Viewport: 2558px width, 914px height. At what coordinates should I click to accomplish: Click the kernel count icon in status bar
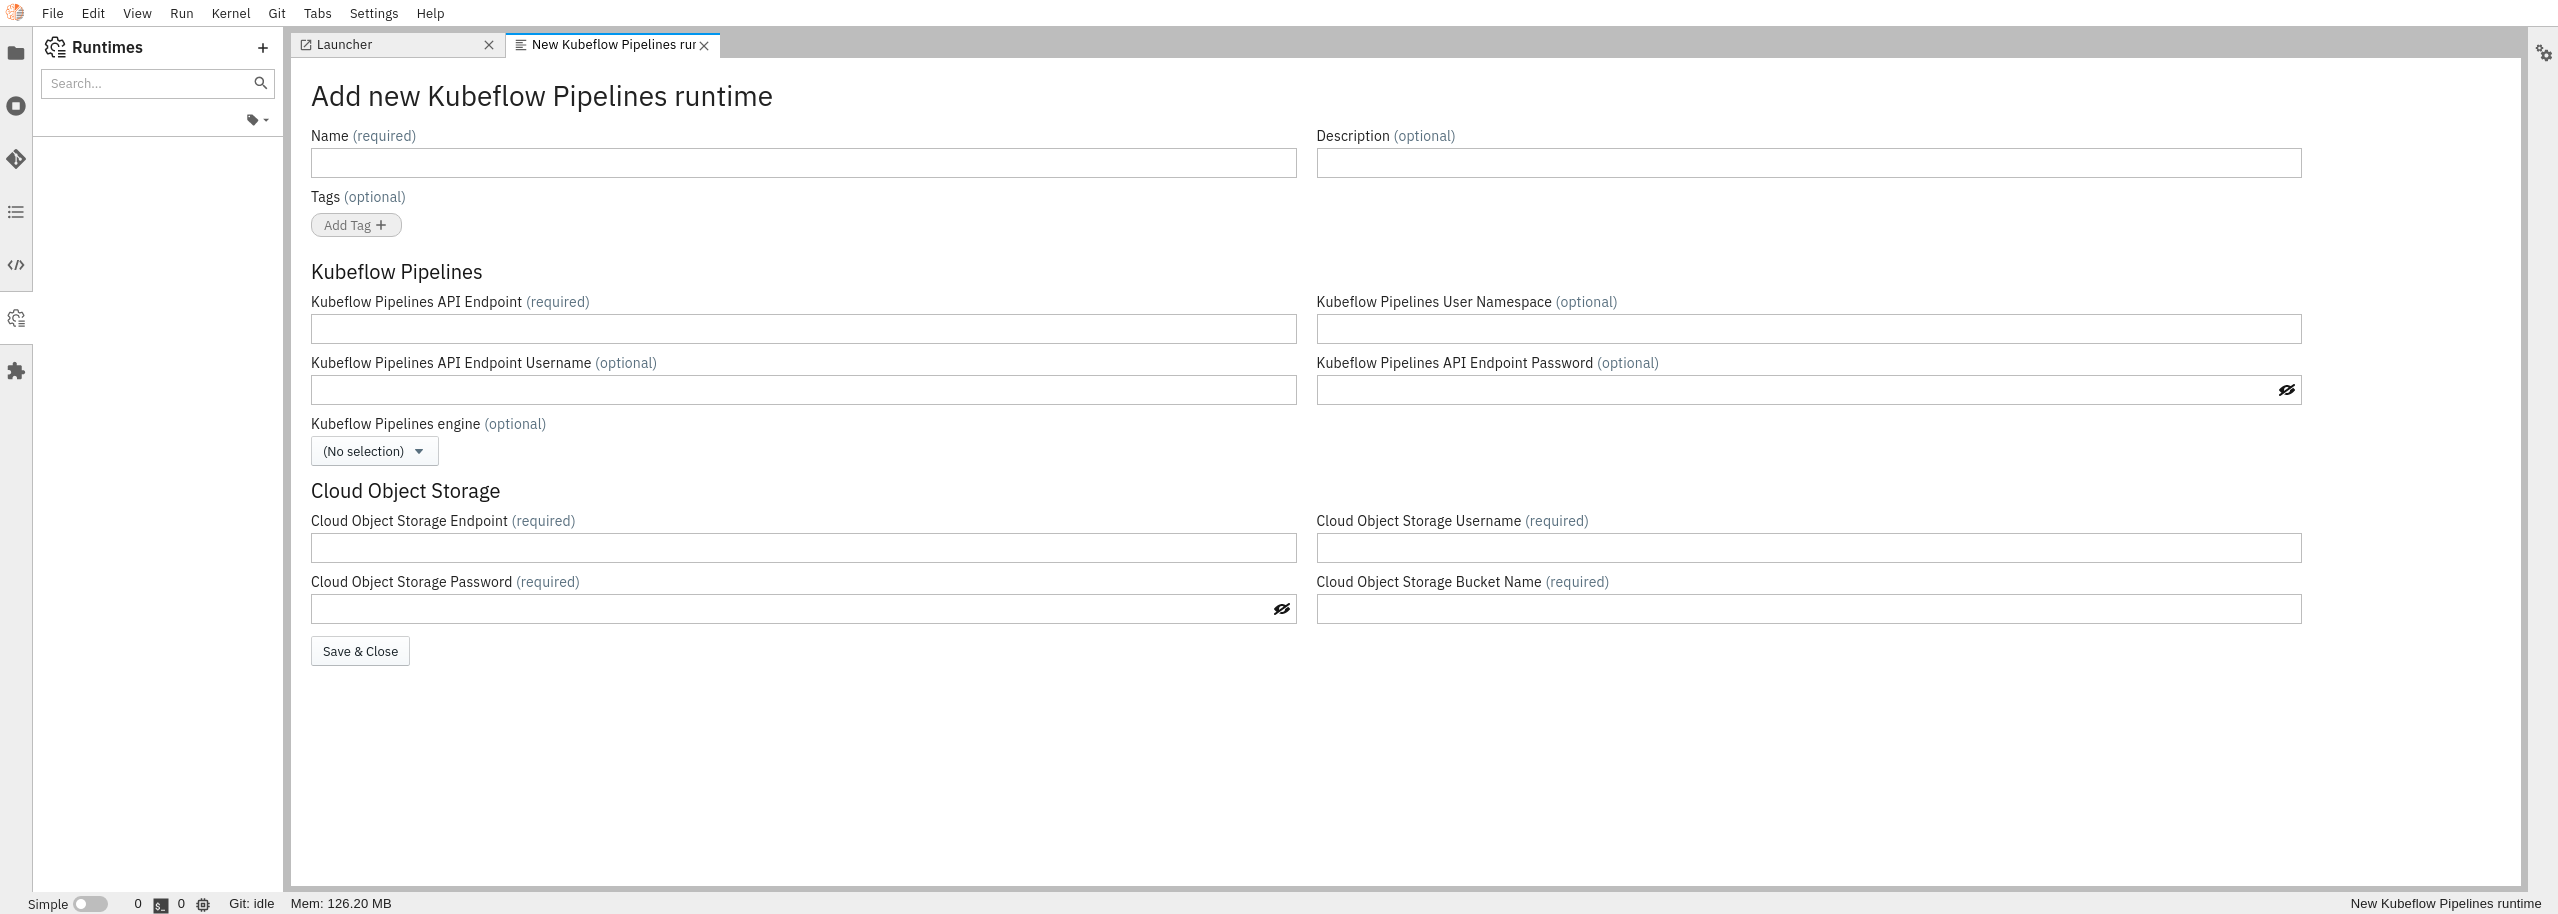[x=203, y=905]
